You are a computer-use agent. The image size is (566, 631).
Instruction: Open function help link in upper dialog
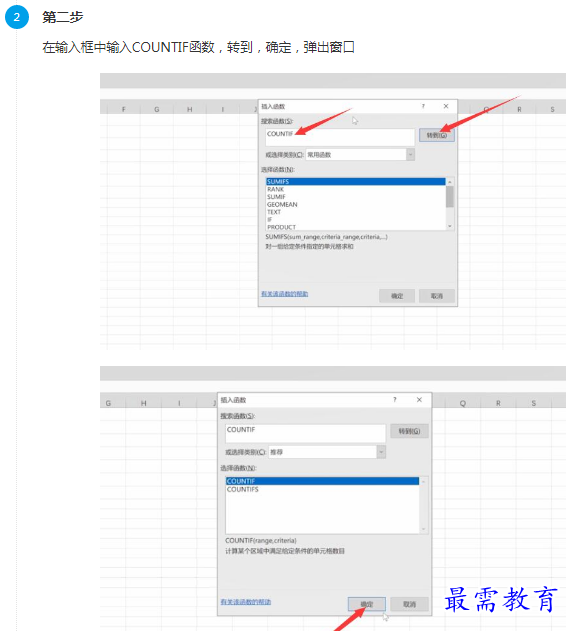[285, 294]
